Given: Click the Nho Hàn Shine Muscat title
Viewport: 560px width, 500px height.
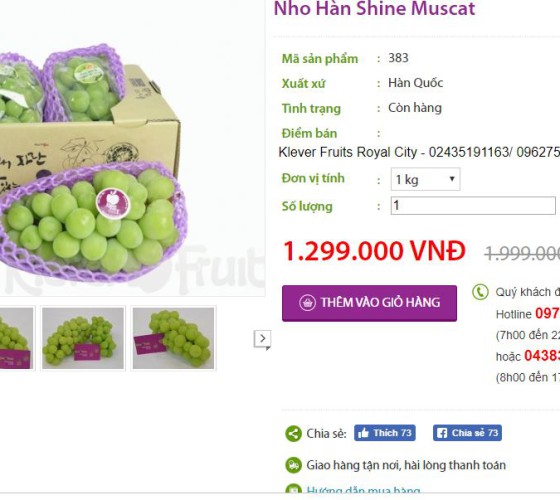Looking at the screenshot, I should pyautogui.click(x=374, y=9).
